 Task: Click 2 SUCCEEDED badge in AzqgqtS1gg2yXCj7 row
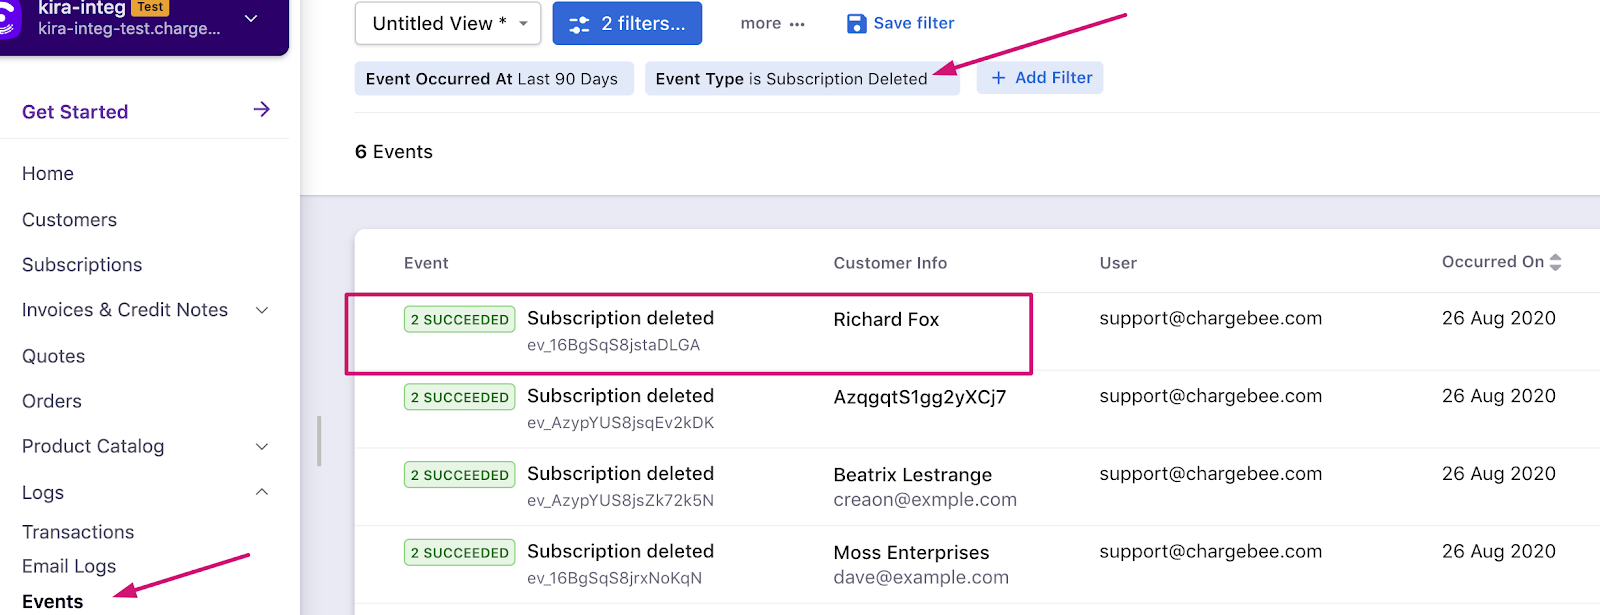click(x=460, y=397)
